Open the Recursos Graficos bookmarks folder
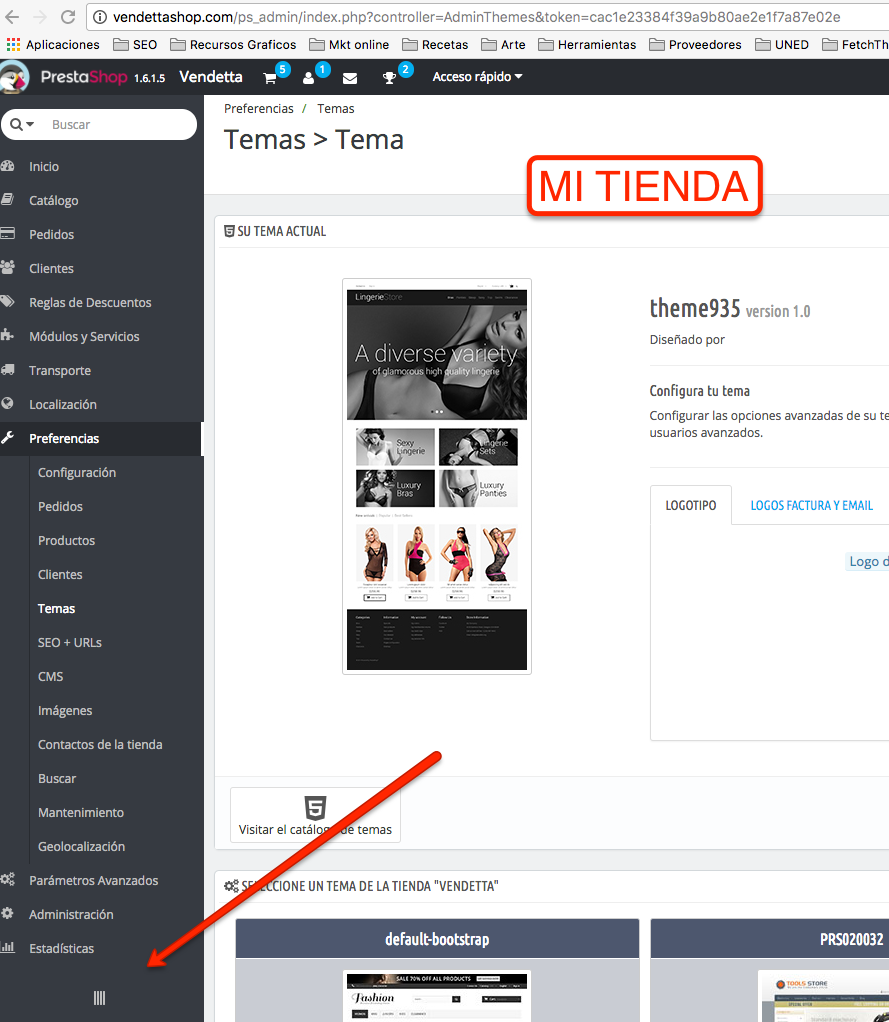This screenshot has height=1022, width=889. pyautogui.click(x=233, y=44)
